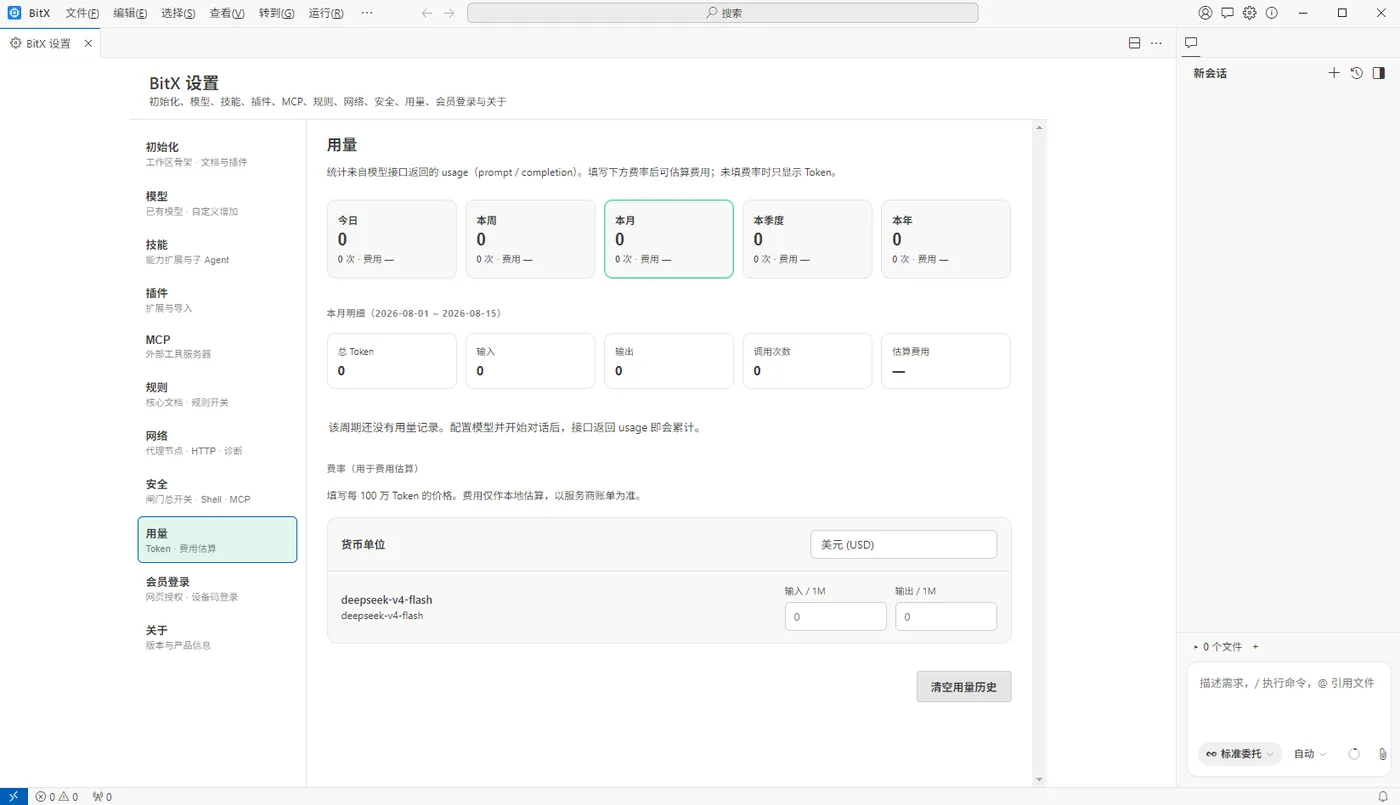Click the 估算费用 stat tile
Image resolution: width=1400 pixels, height=805 pixels.
(946, 361)
